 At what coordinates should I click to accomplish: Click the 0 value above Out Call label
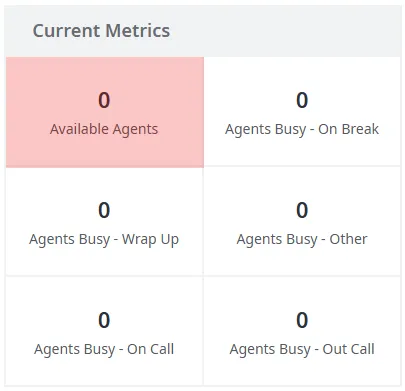(x=302, y=320)
